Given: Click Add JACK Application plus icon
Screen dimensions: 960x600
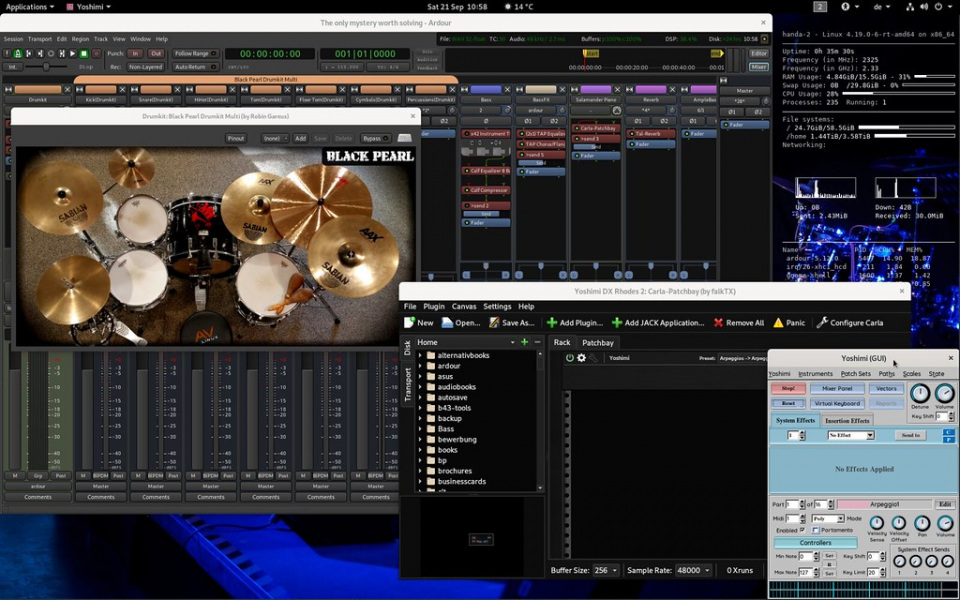Looking at the screenshot, I should (617, 323).
